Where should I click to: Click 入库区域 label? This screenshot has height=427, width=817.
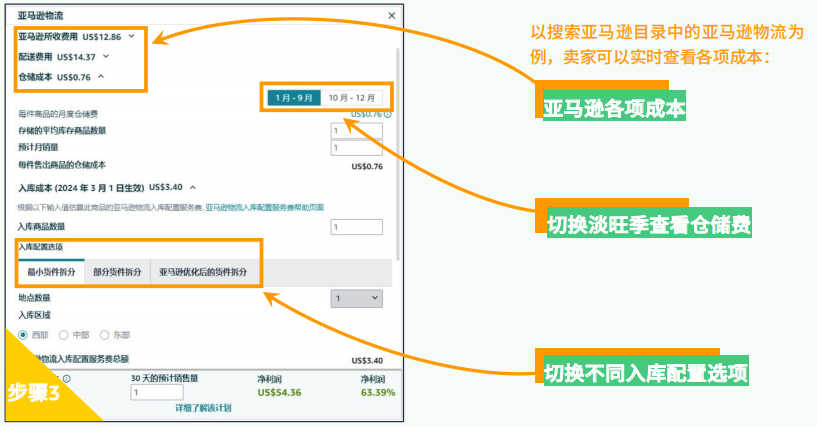pos(34,315)
